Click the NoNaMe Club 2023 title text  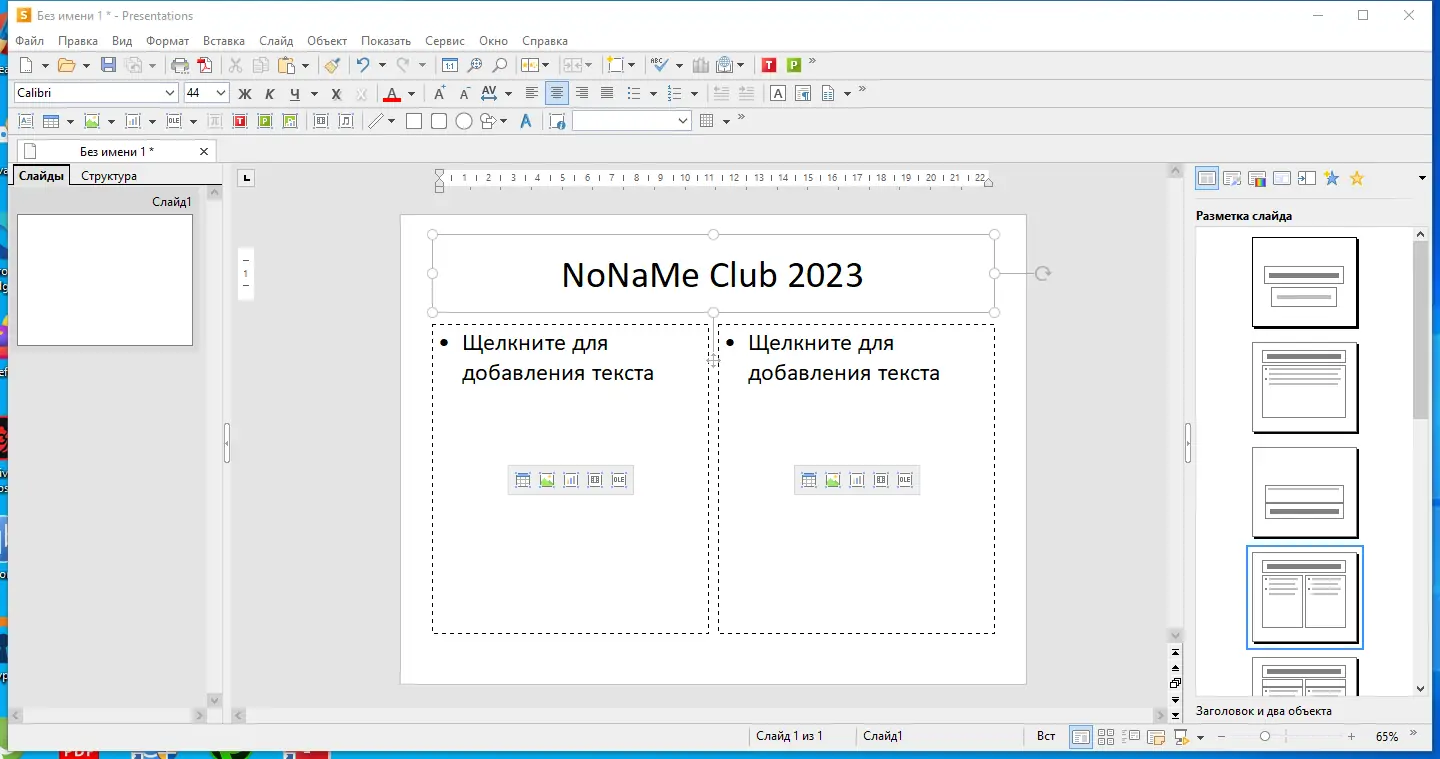click(x=713, y=275)
